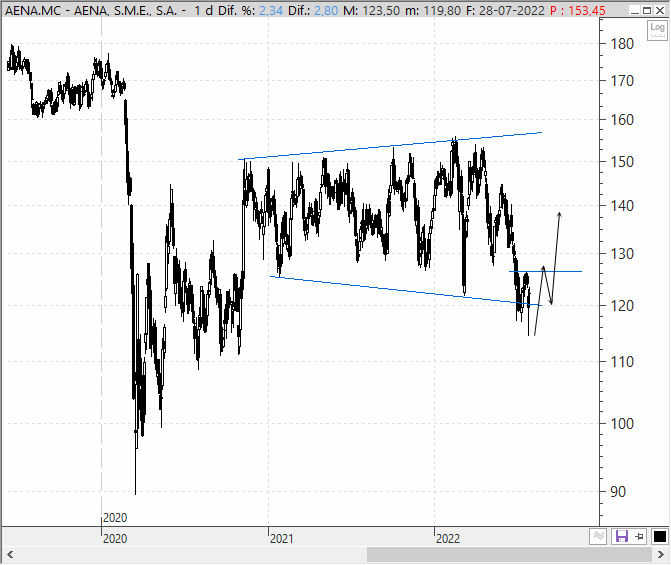This screenshot has height=565, width=671.
Task: Click the red 'P : 153,45' price
Action: pos(578,10)
